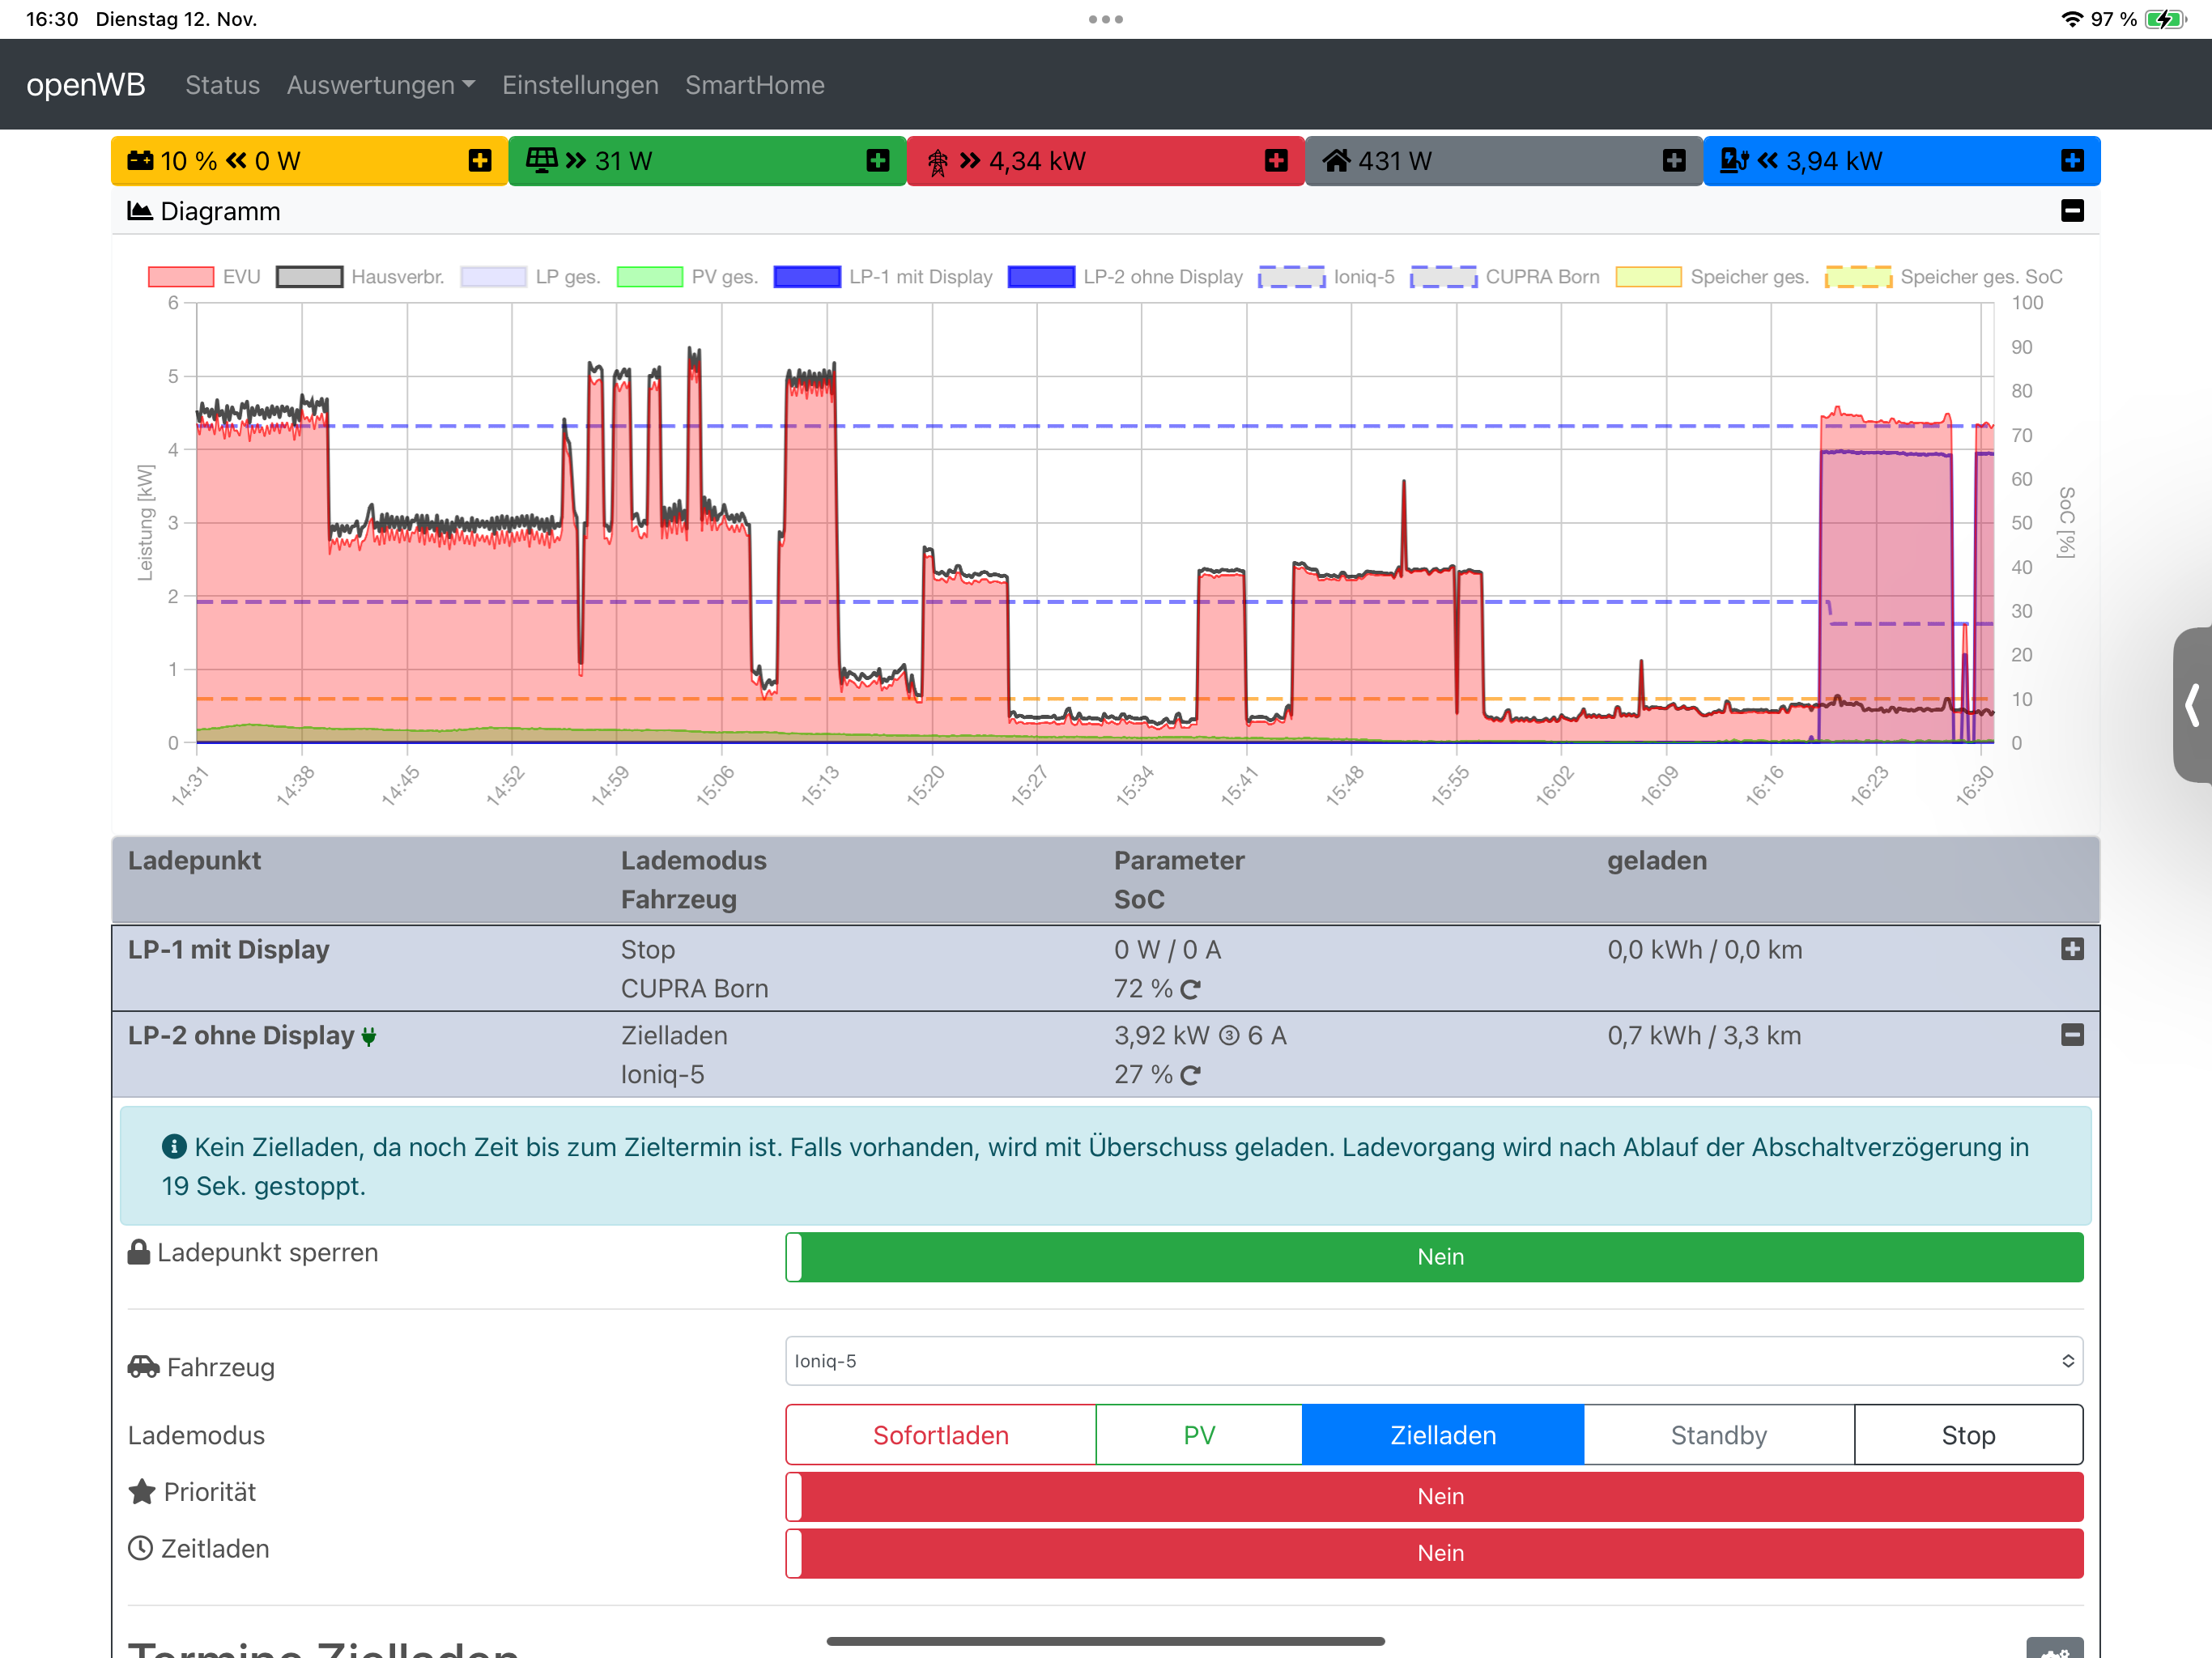Expand the red grid EVU tile plus icon

[1275, 161]
